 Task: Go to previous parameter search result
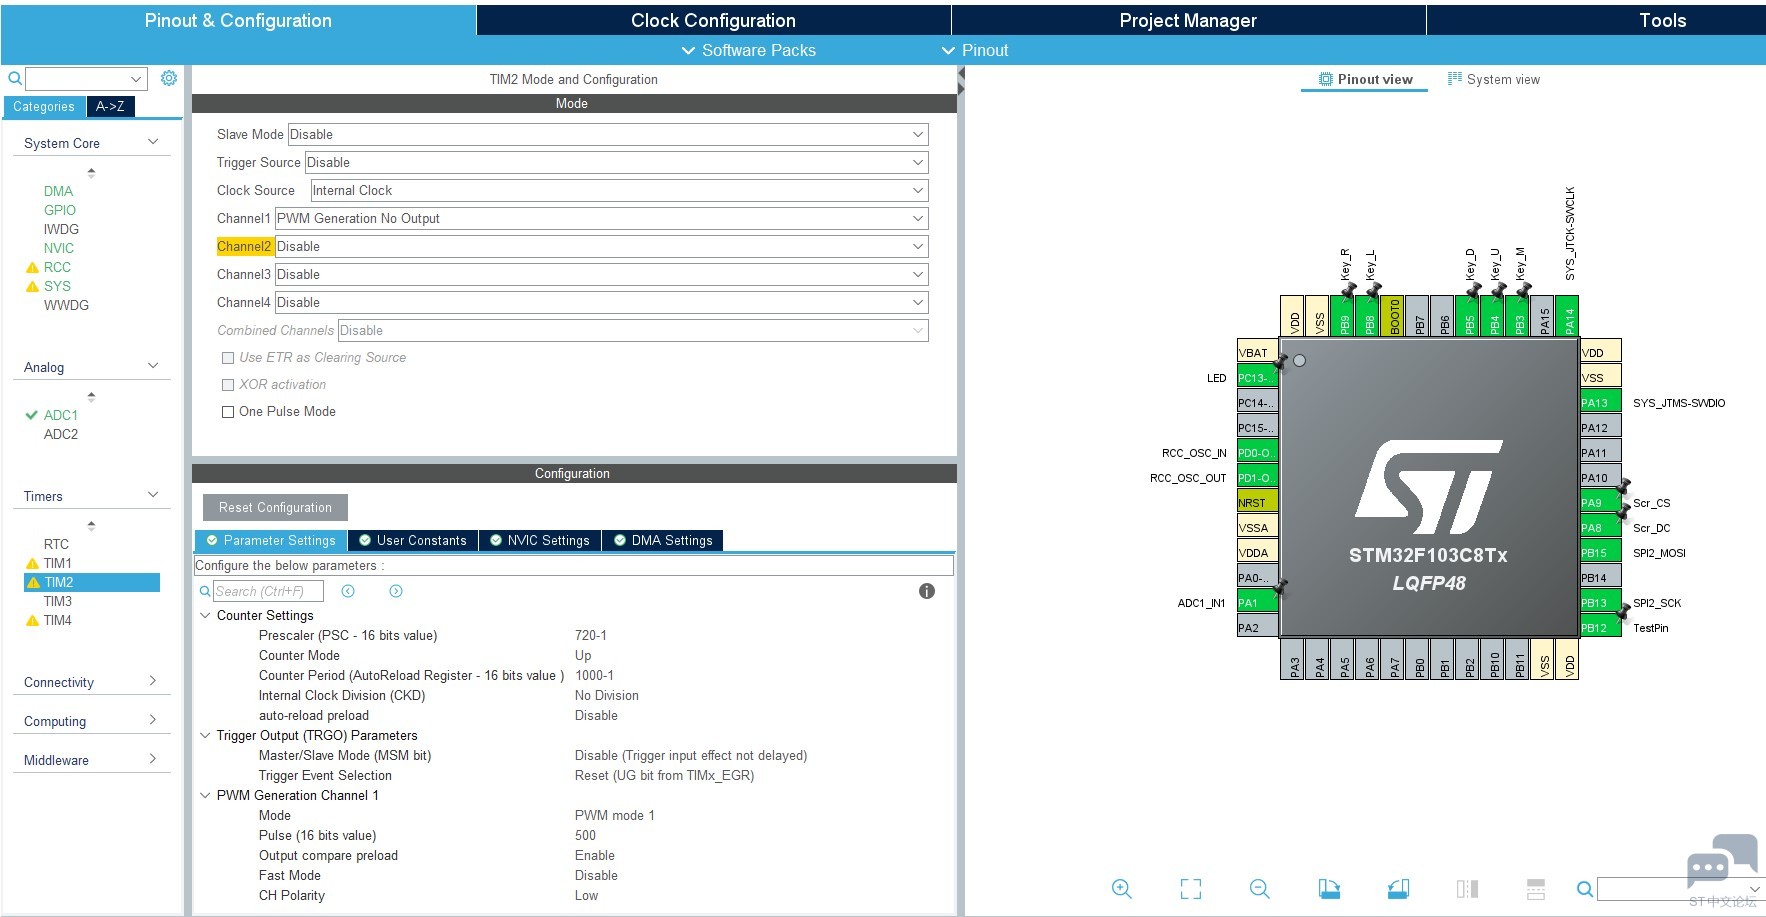click(x=348, y=591)
